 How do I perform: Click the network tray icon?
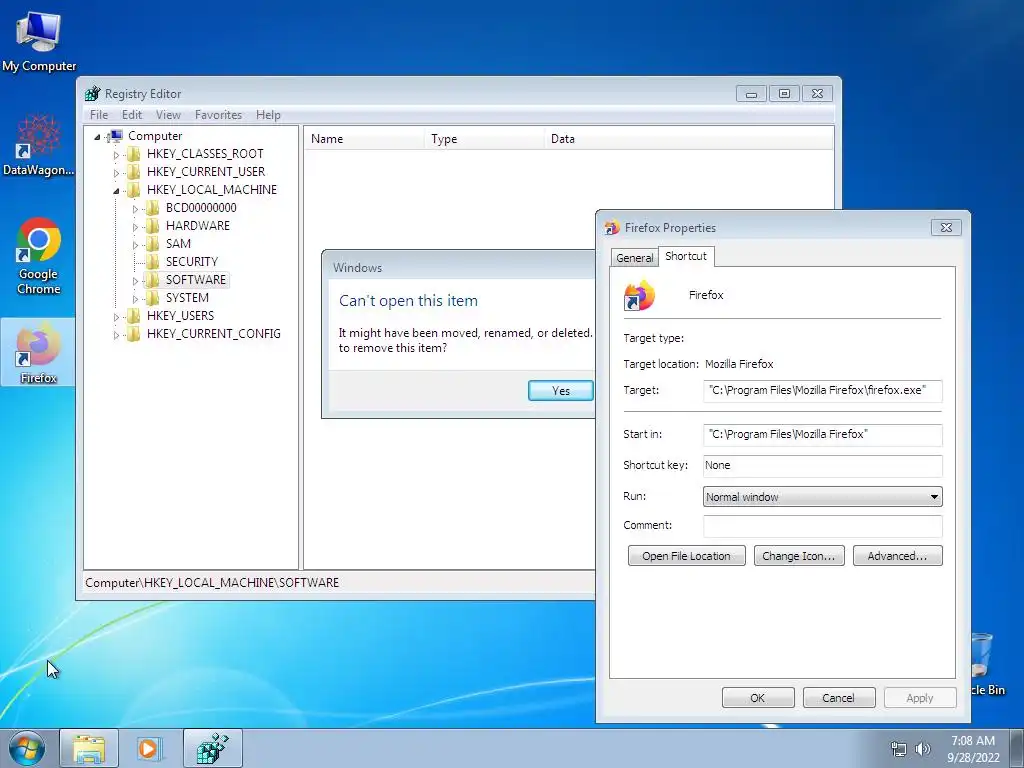point(899,749)
